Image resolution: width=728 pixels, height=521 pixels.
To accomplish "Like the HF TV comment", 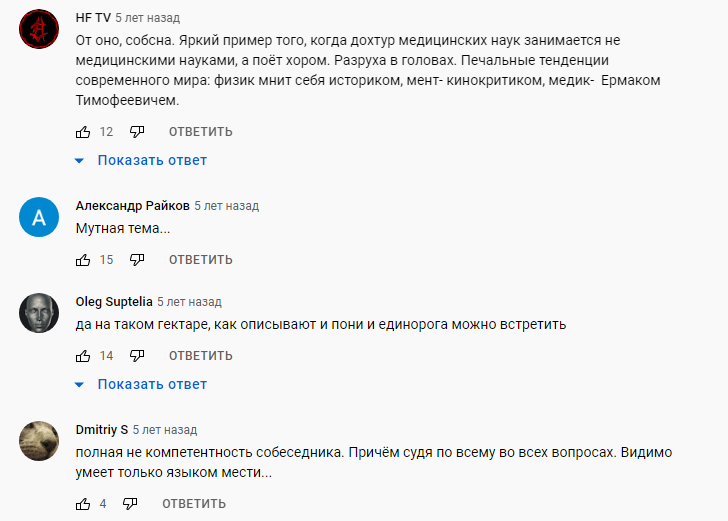I will click(83, 132).
